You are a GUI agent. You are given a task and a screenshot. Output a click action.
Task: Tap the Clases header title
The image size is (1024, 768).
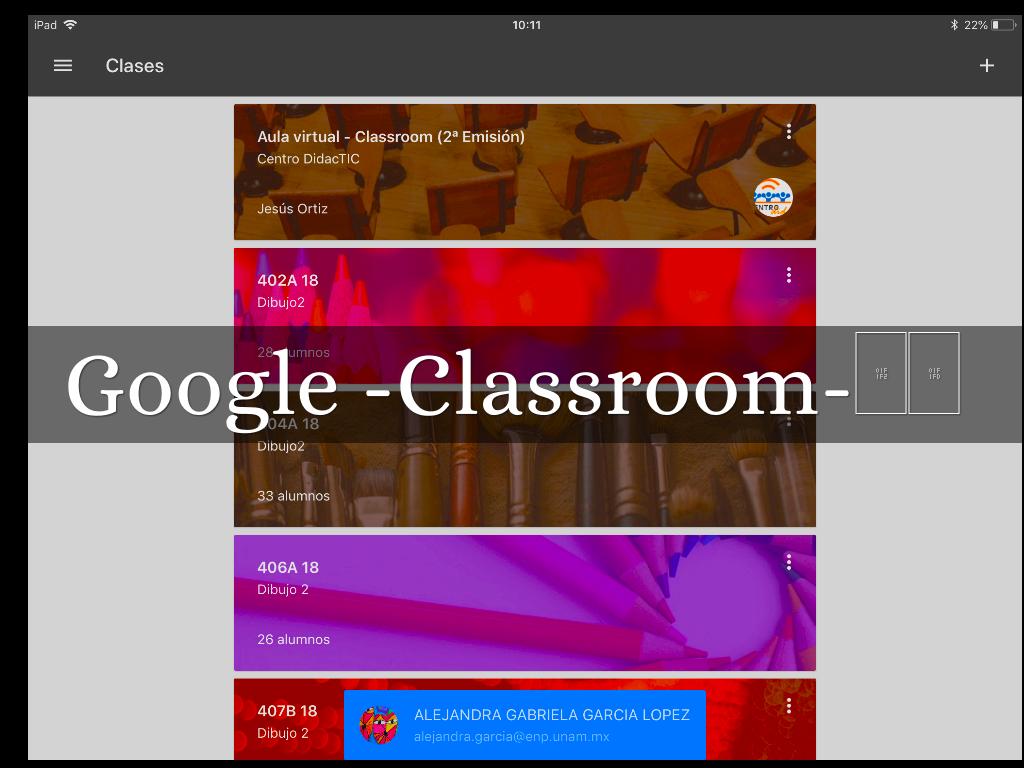coord(135,66)
